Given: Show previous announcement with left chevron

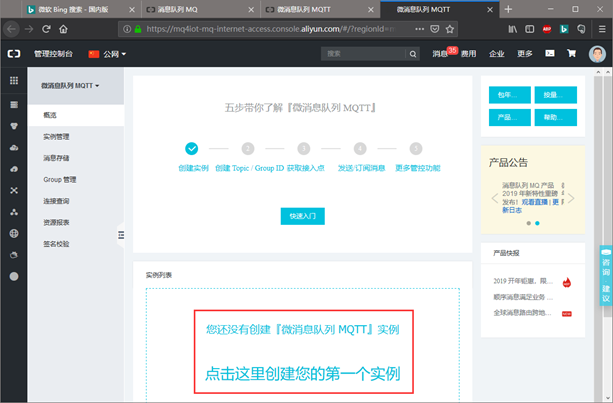Looking at the screenshot, I should click(x=495, y=199).
